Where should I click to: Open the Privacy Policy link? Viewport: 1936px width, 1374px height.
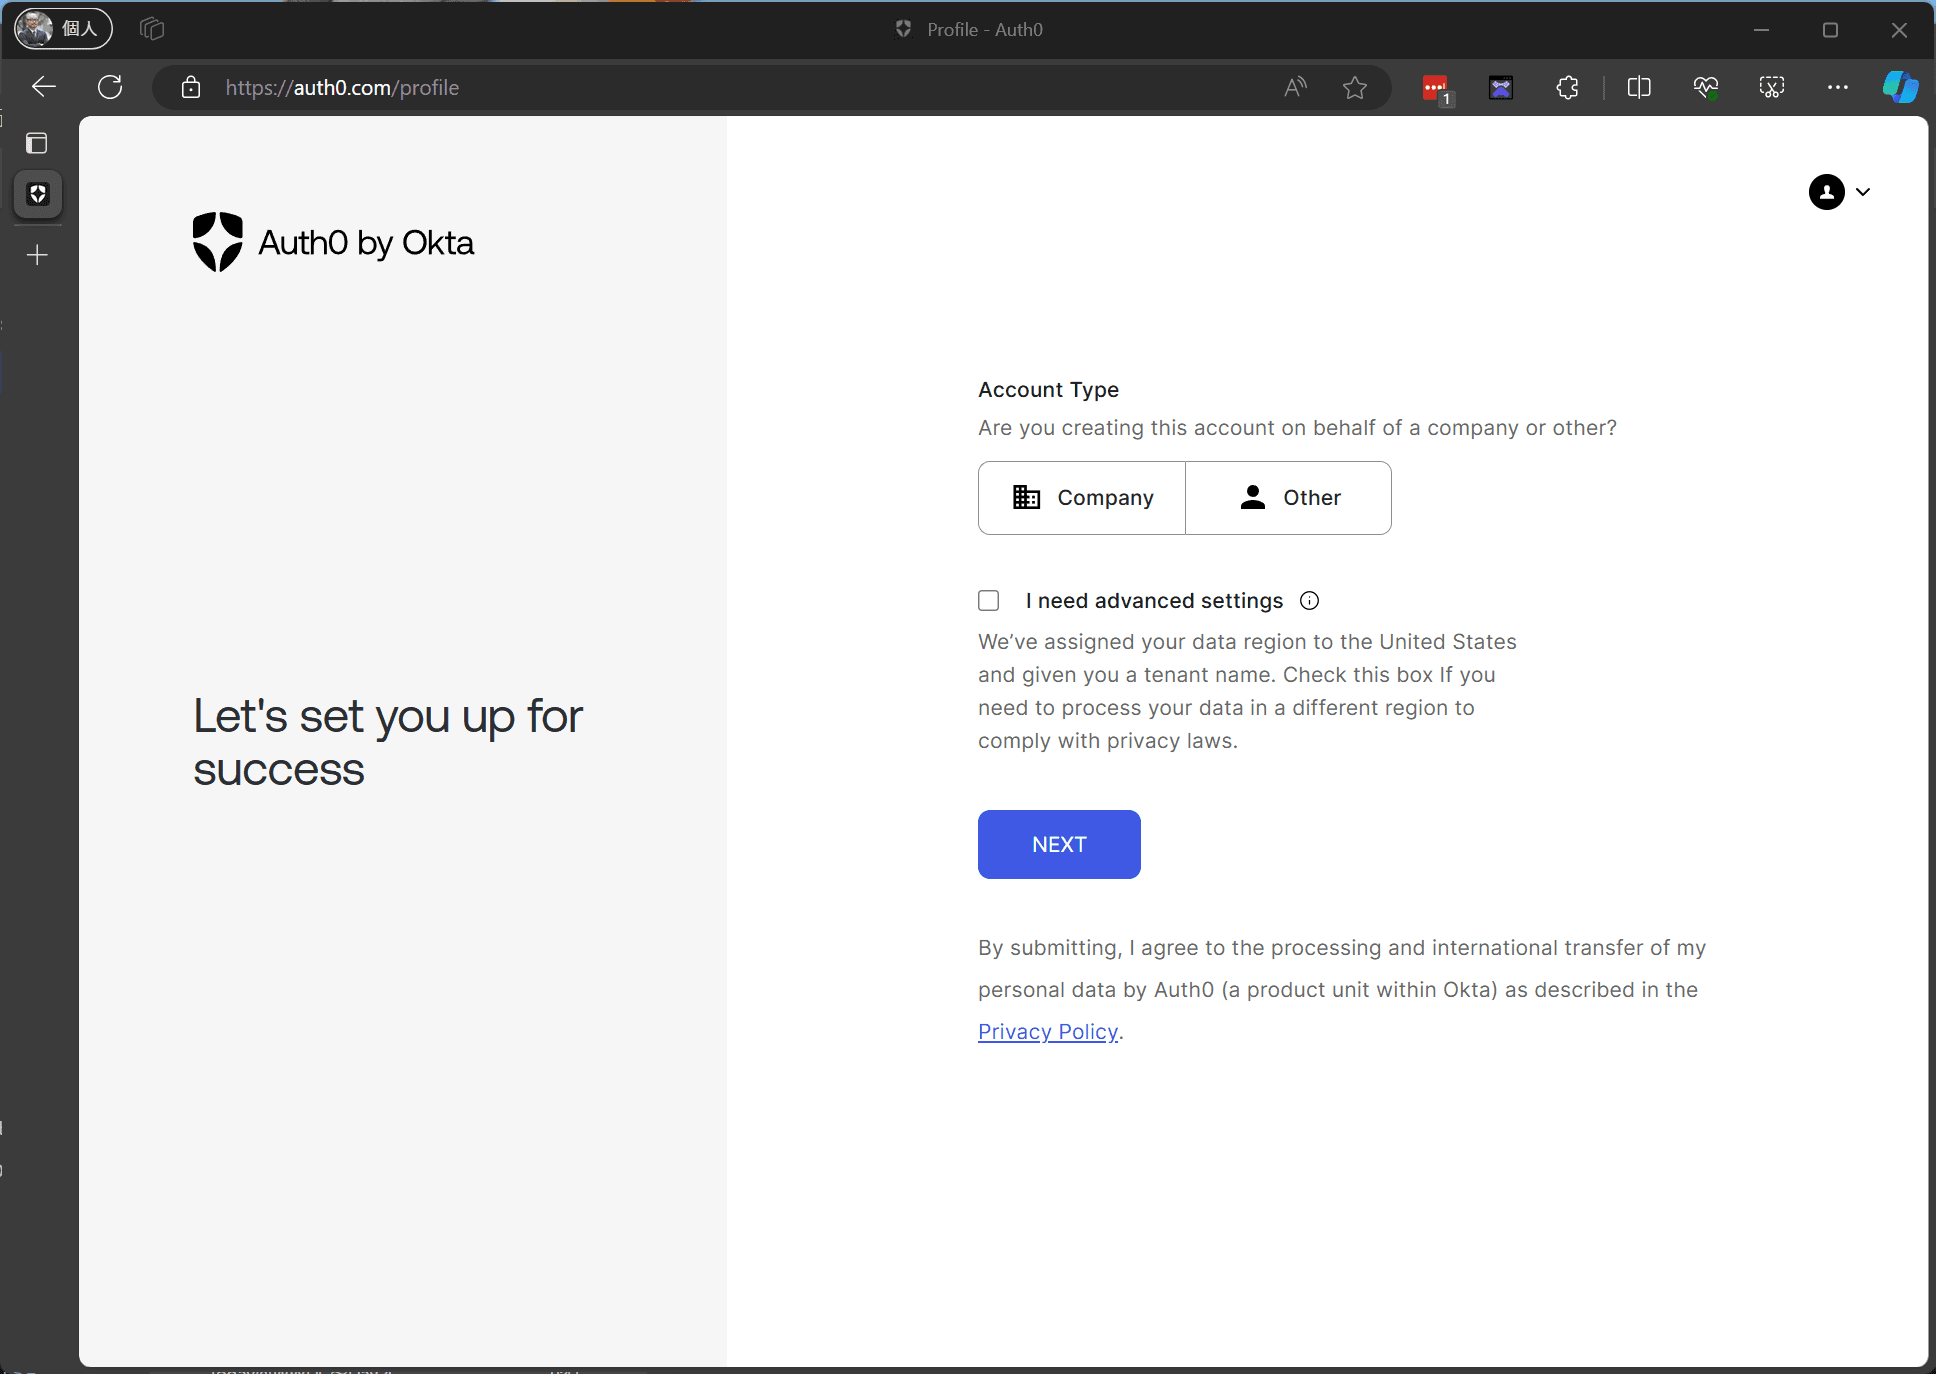tap(1047, 1032)
